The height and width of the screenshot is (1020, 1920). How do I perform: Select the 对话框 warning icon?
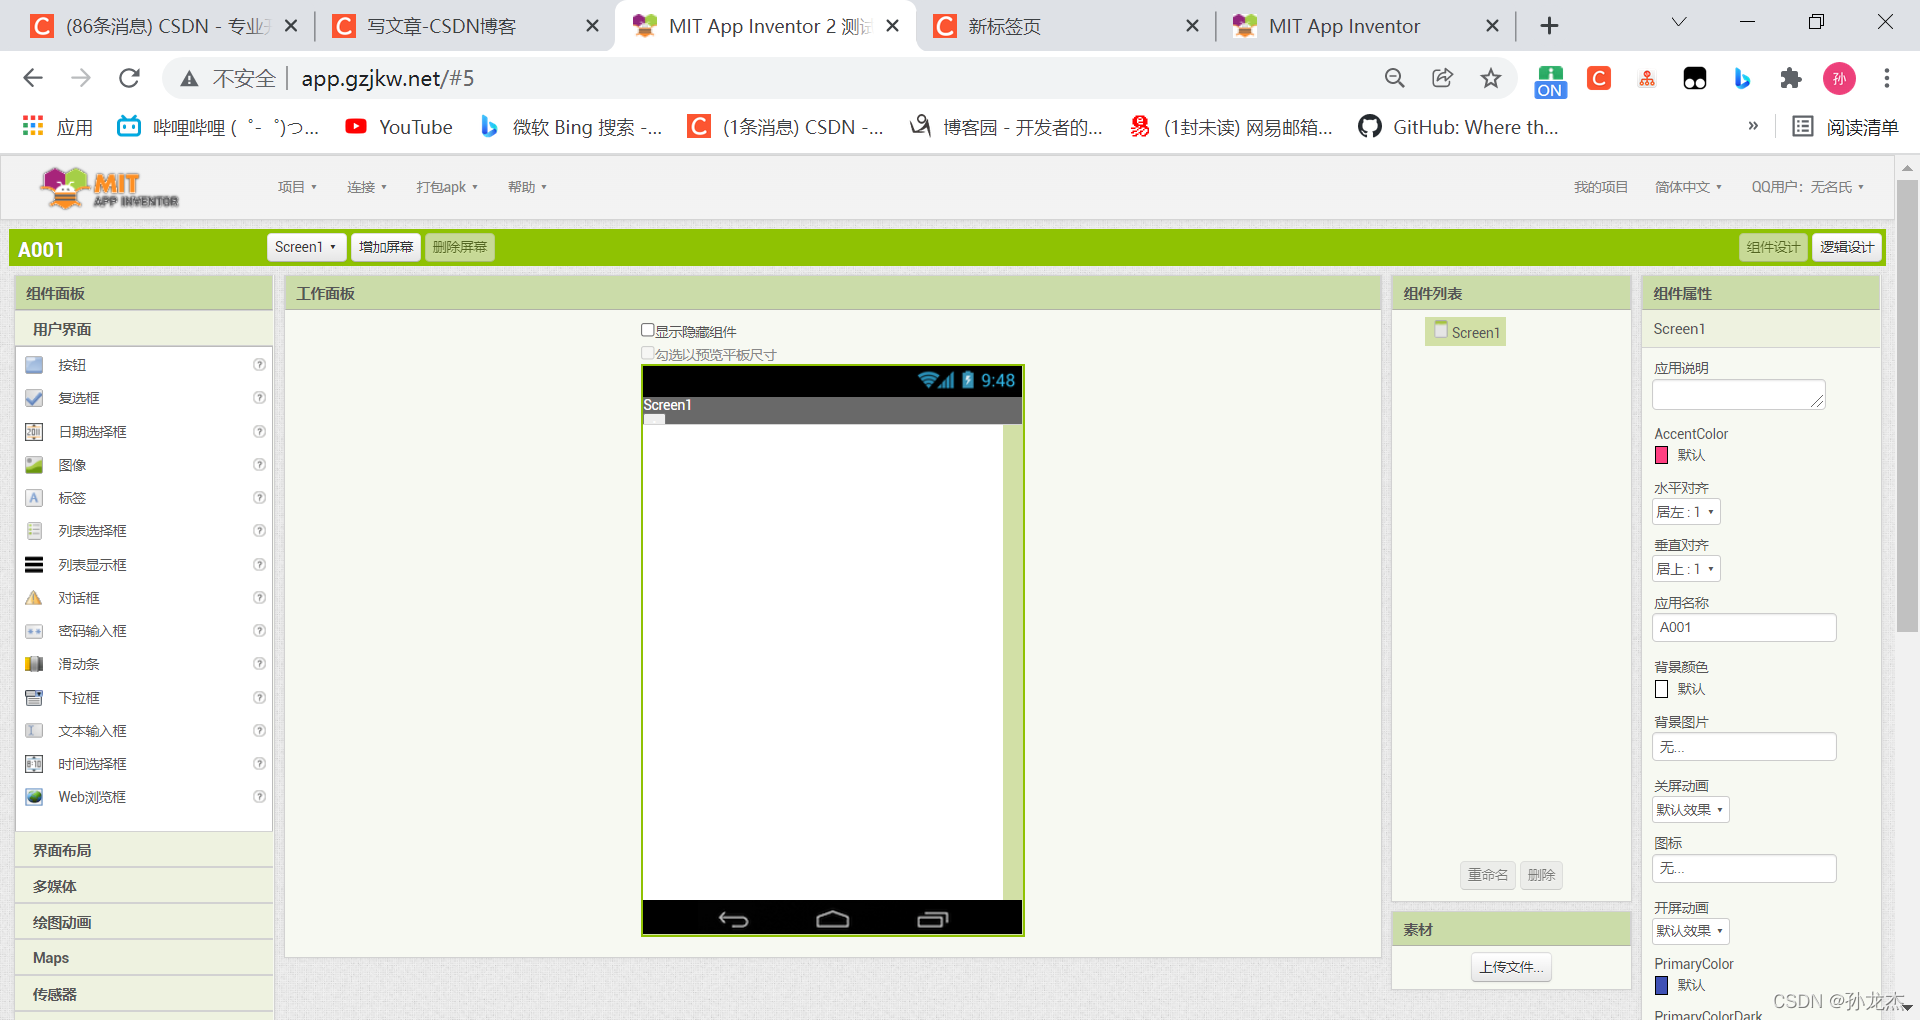(x=34, y=598)
